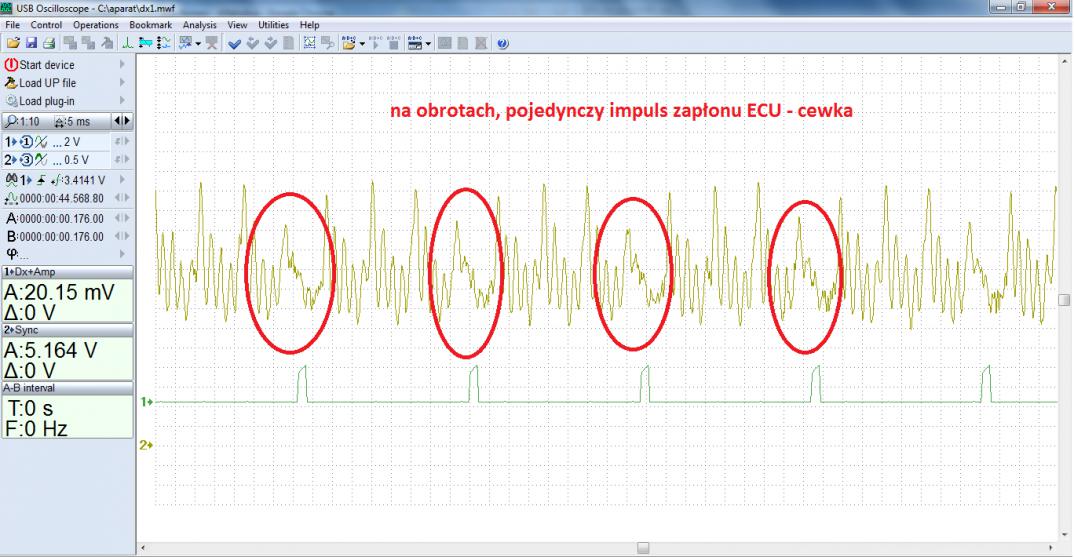This screenshot has width=1074, height=557.
Task: Click the channel 2 input selector circle icon
Action: (x=27, y=160)
